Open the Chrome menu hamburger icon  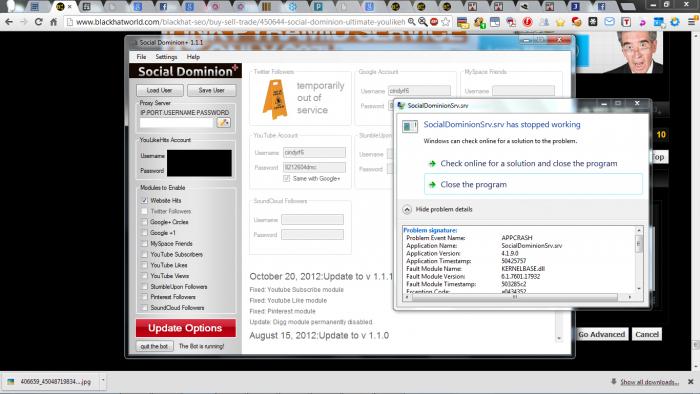[x=692, y=21]
